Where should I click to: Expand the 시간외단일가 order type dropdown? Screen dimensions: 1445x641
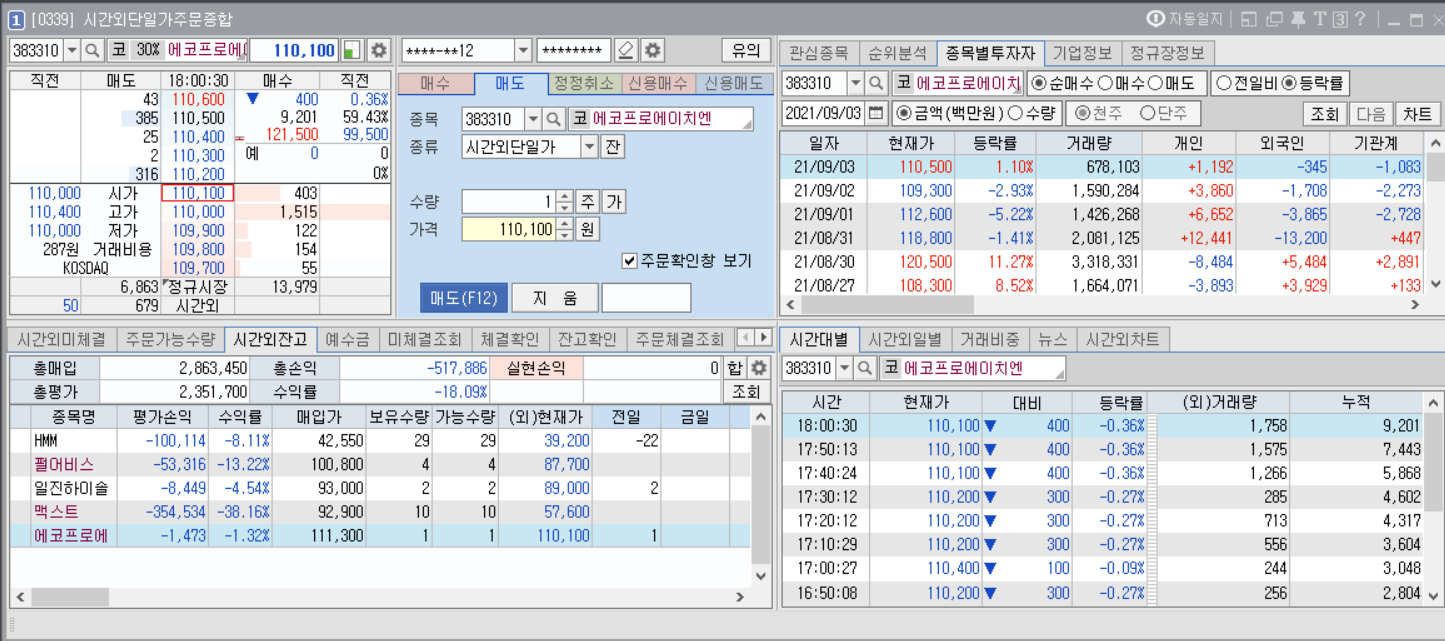click(589, 147)
